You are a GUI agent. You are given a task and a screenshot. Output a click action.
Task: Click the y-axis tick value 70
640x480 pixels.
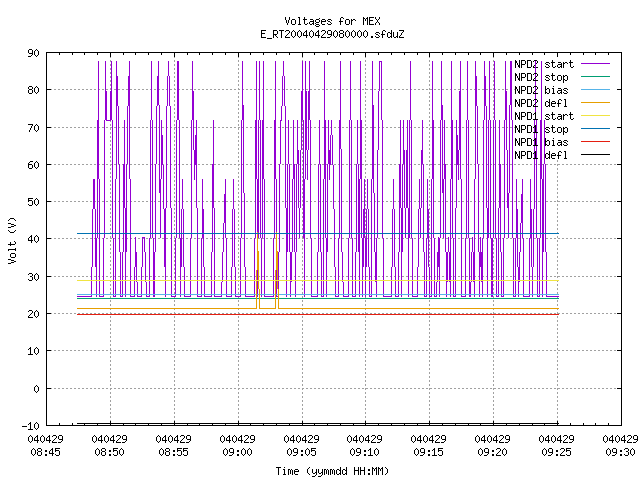[x=33, y=128]
